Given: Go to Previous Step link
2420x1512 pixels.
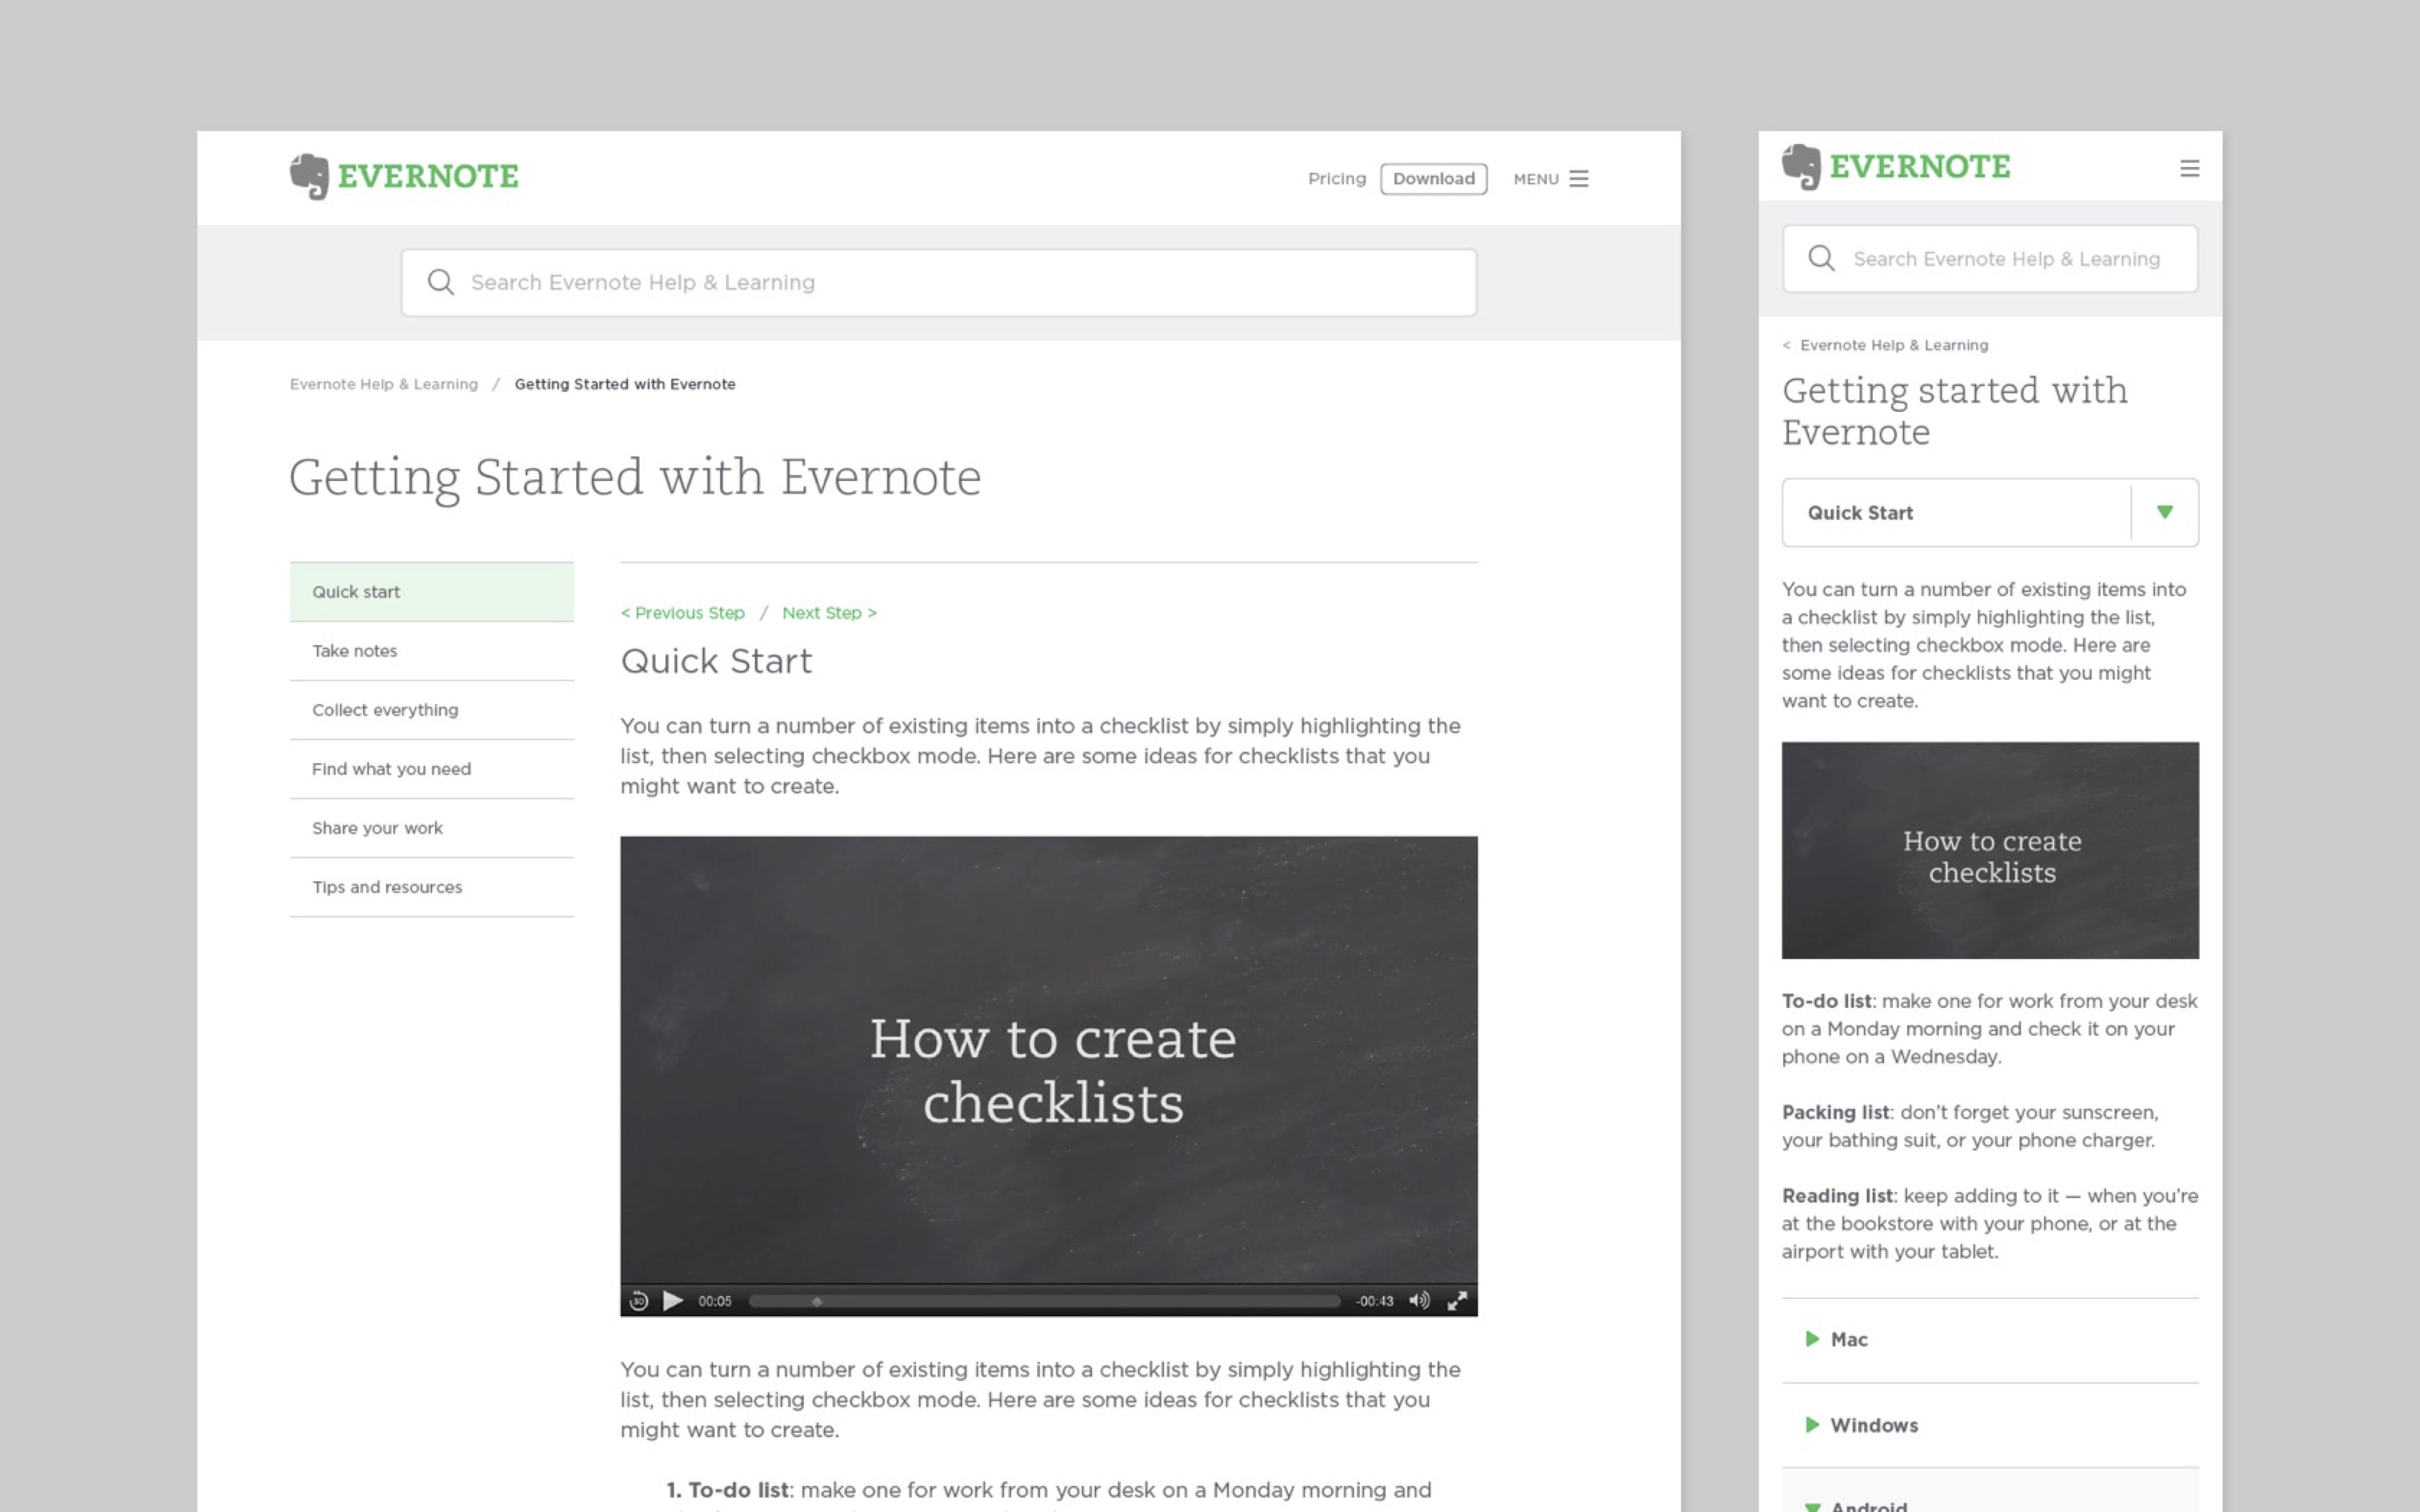Looking at the screenshot, I should point(683,613).
